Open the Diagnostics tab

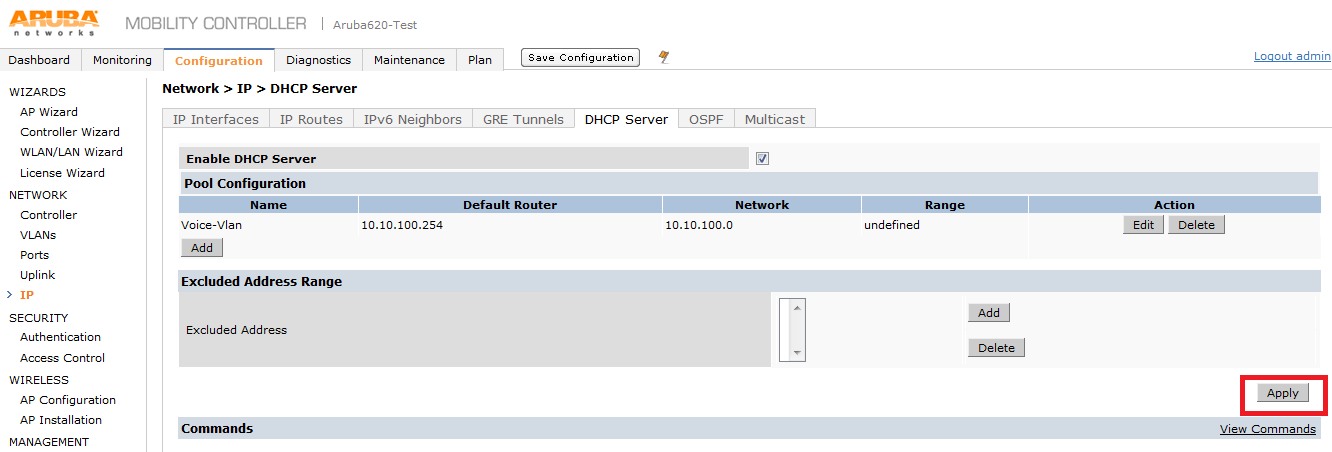[318, 60]
